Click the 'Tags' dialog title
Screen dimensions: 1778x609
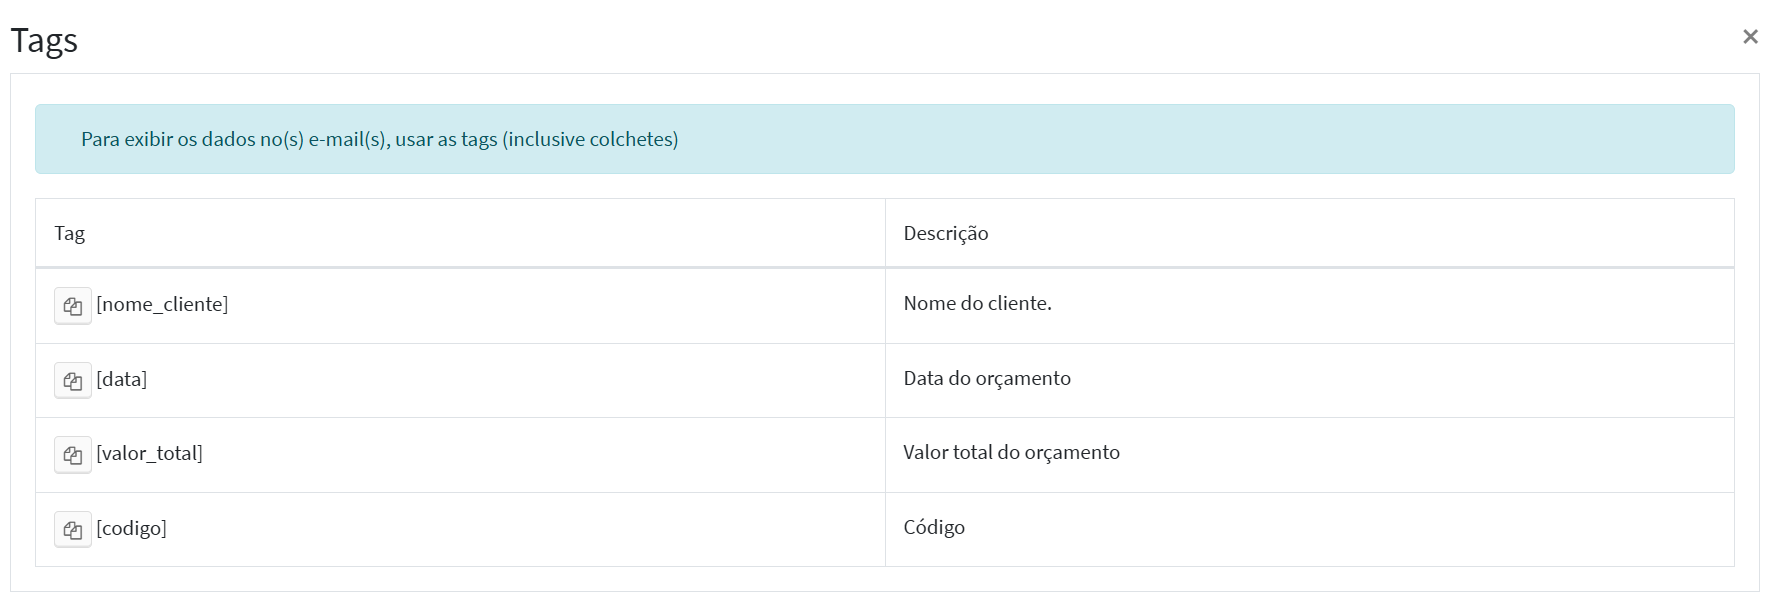click(44, 40)
